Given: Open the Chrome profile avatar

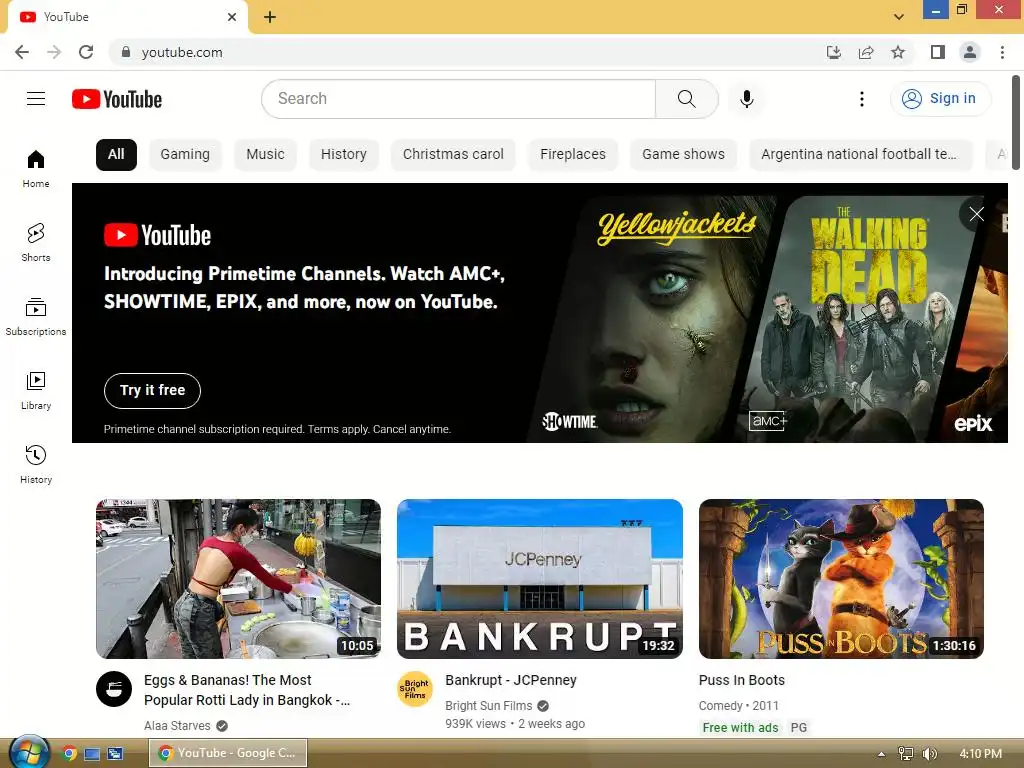Looking at the screenshot, I should tap(970, 52).
